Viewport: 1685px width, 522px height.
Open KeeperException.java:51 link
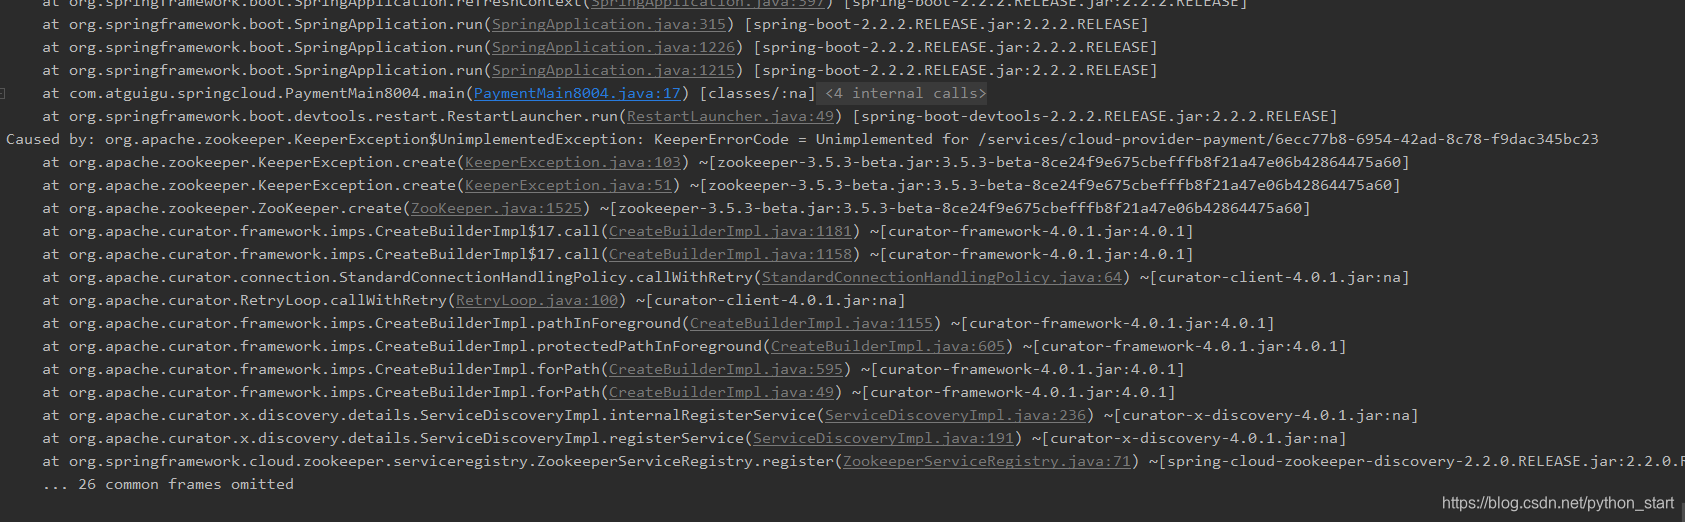tap(568, 185)
